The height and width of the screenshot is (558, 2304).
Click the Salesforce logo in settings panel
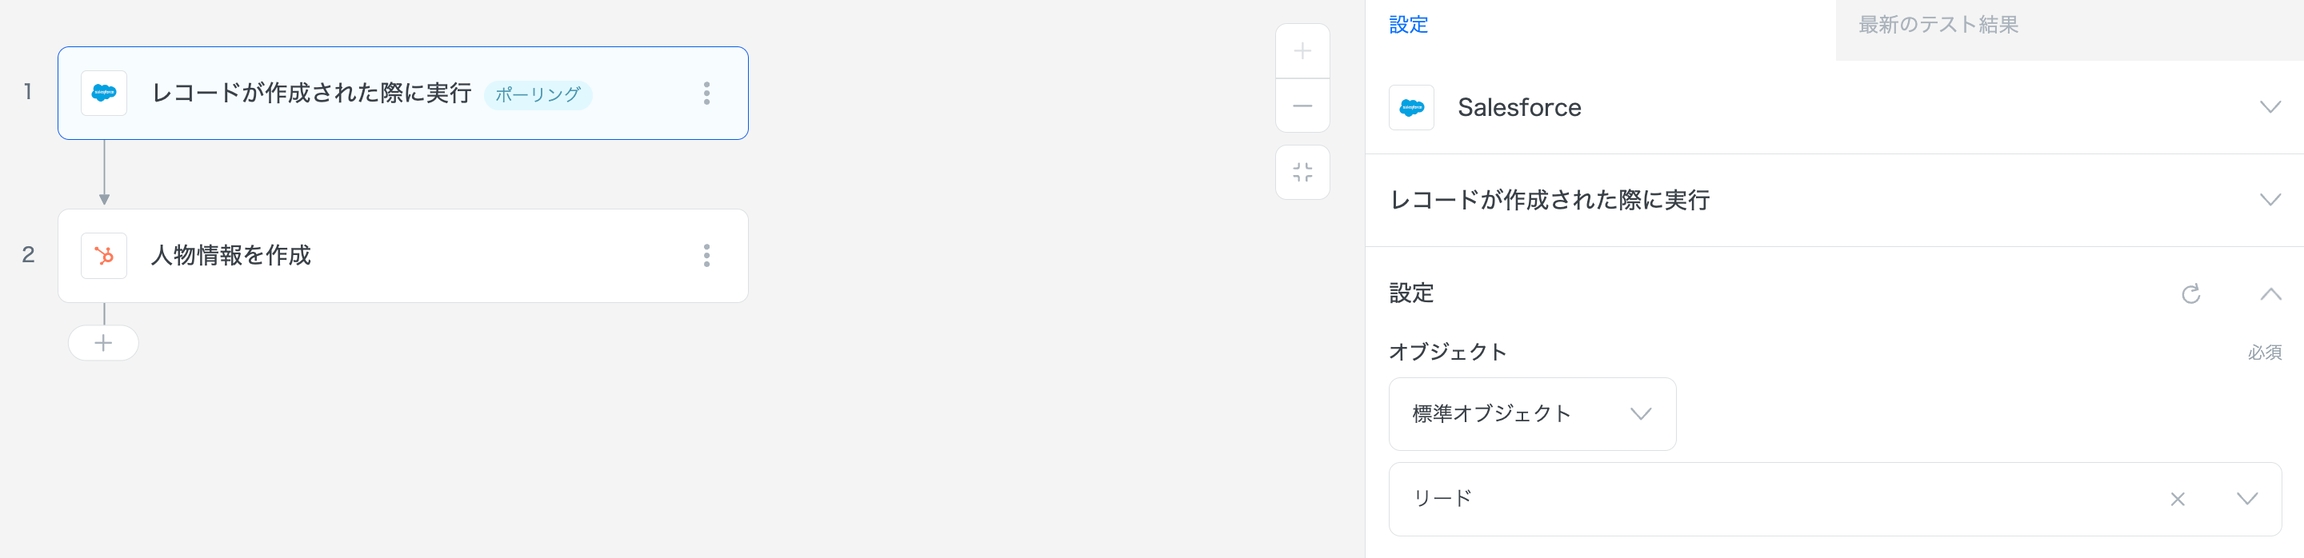point(1411,108)
